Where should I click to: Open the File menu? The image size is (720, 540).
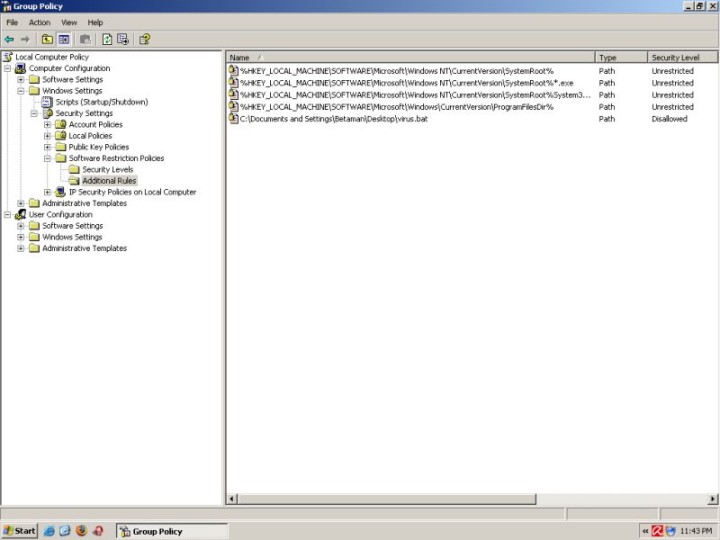(x=12, y=22)
